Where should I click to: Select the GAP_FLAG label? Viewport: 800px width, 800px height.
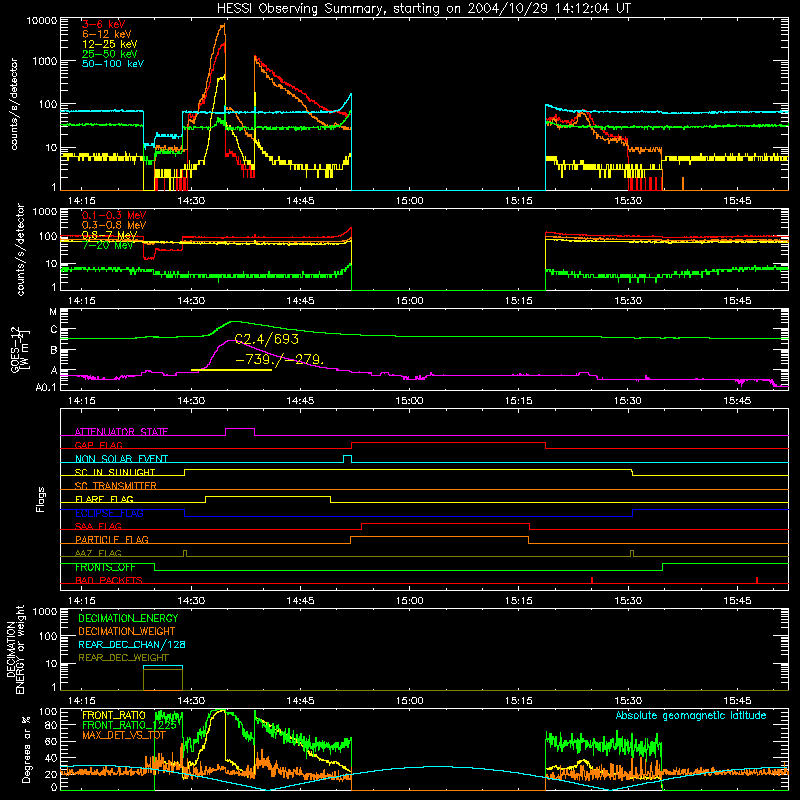(x=98, y=445)
